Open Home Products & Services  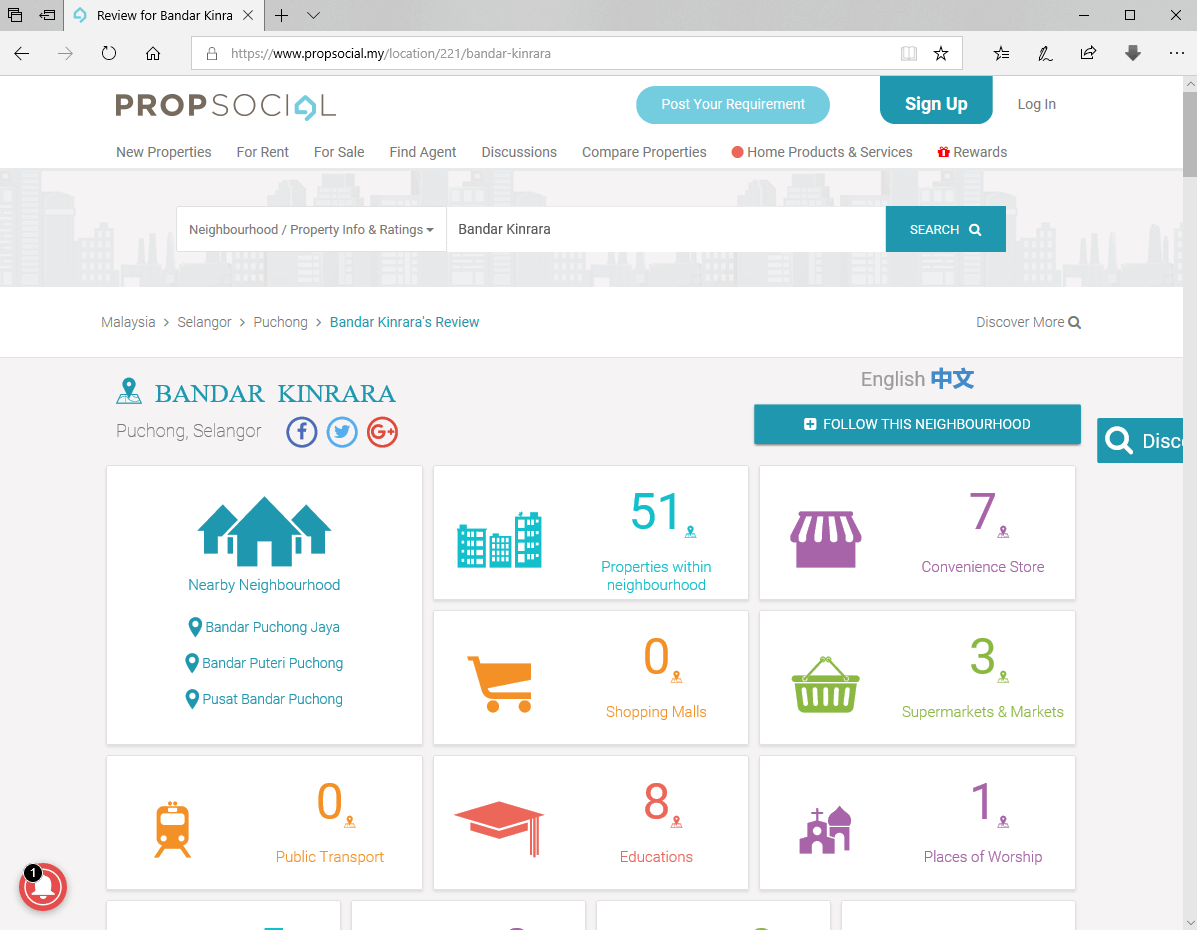click(822, 152)
